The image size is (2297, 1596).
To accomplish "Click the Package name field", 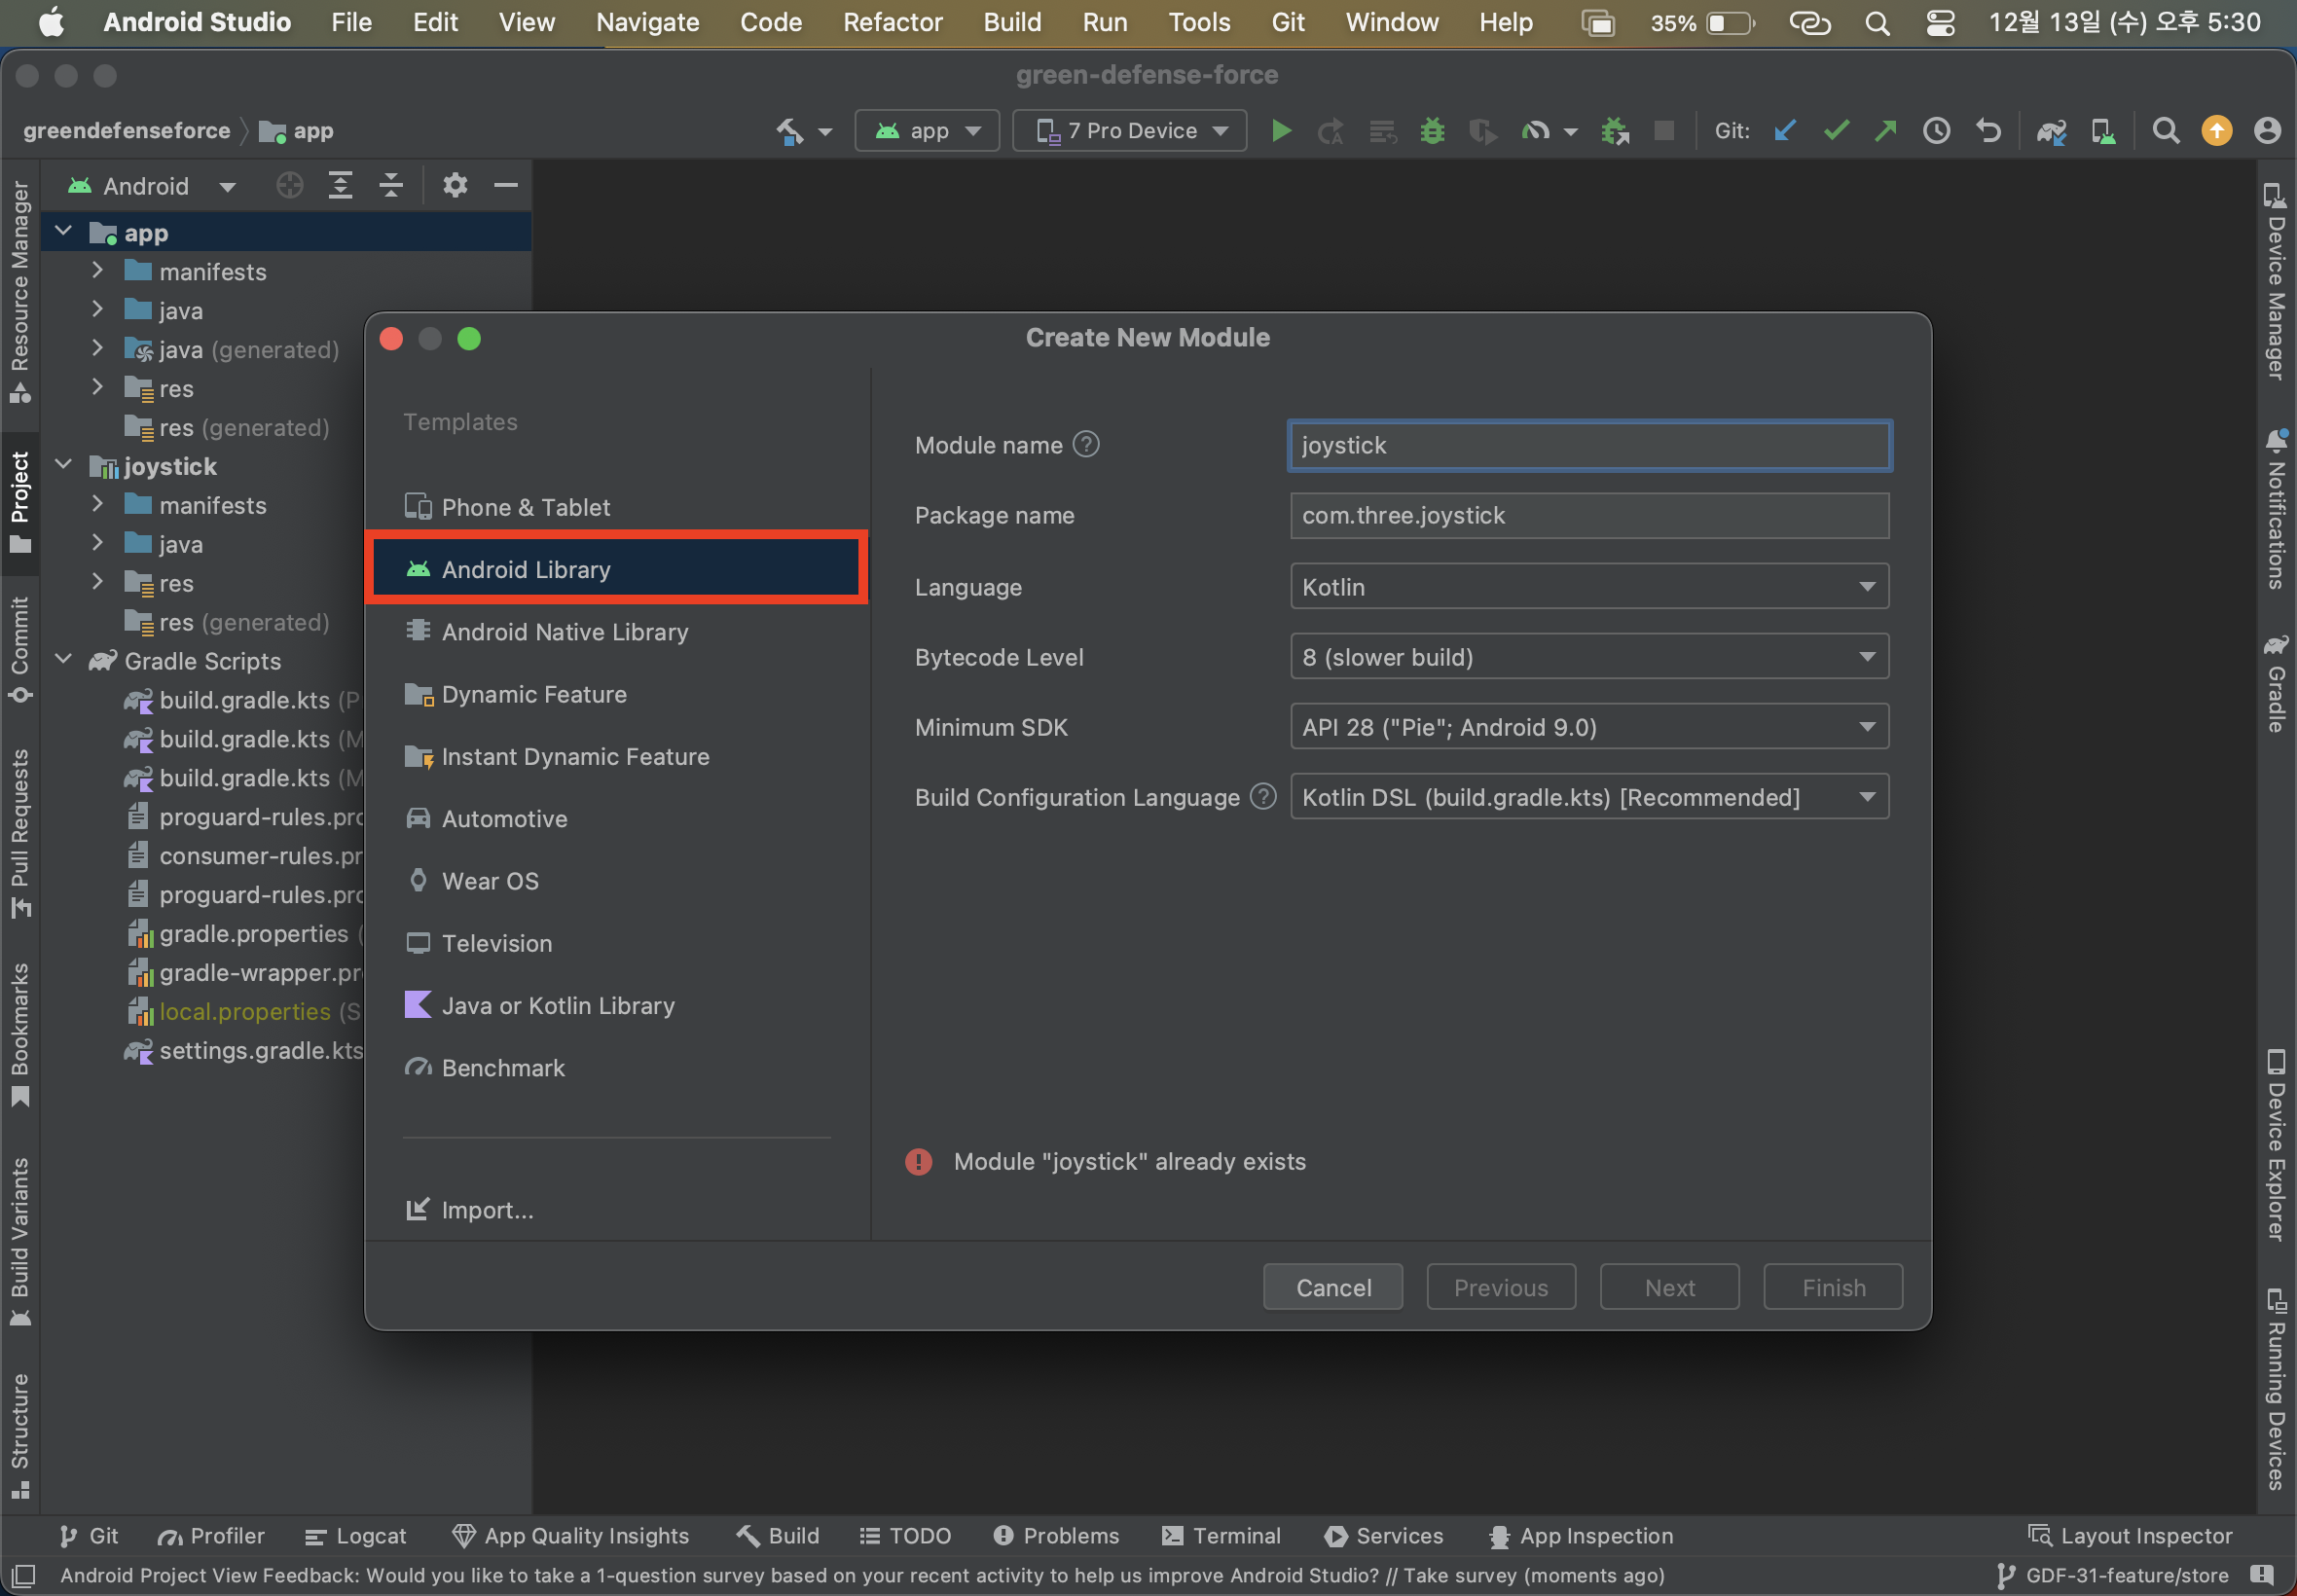I will pyautogui.click(x=1588, y=515).
